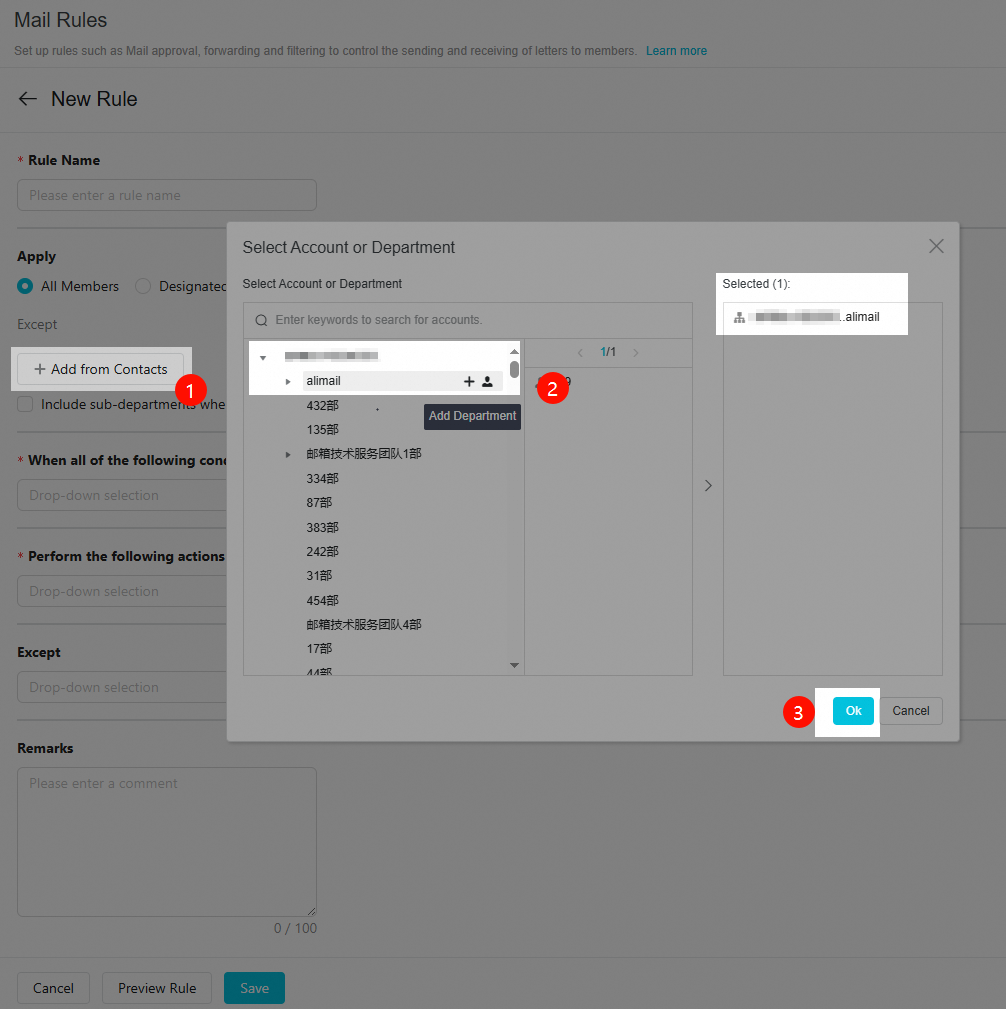The width and height of the screenshot is (1006, 1009).
Task: Click the search magnifier icon in dialog
Action: [261, 320]
